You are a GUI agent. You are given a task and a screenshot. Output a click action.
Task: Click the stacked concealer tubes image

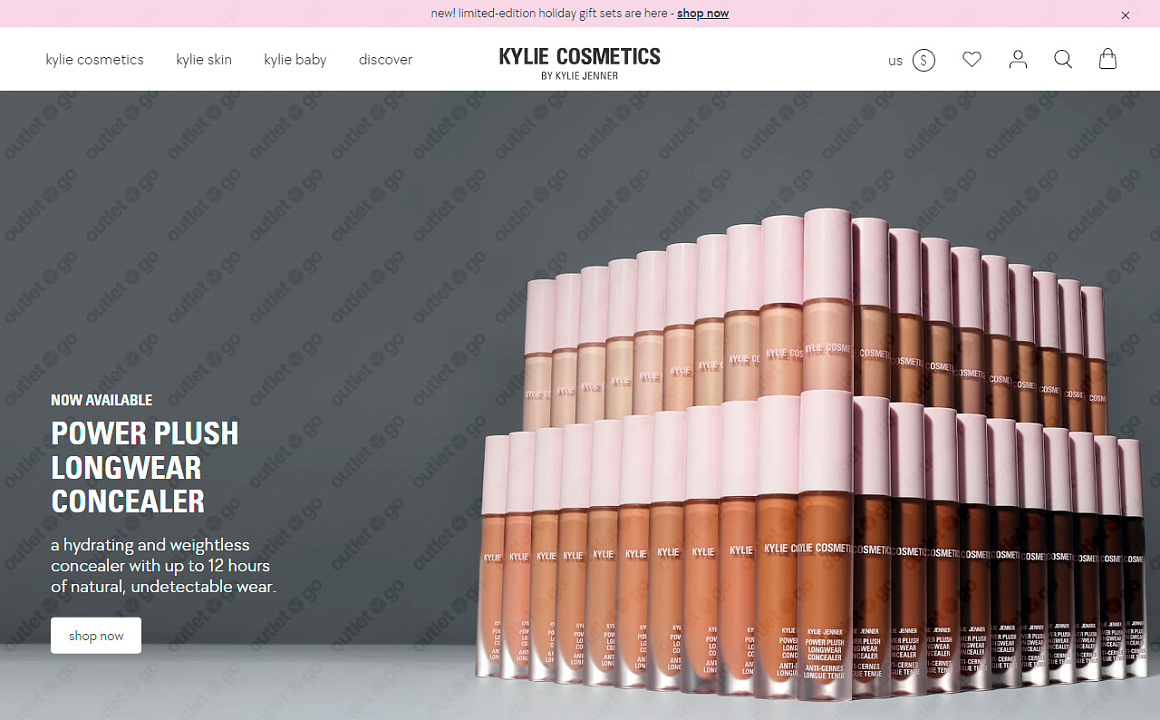tap(812, 455)
